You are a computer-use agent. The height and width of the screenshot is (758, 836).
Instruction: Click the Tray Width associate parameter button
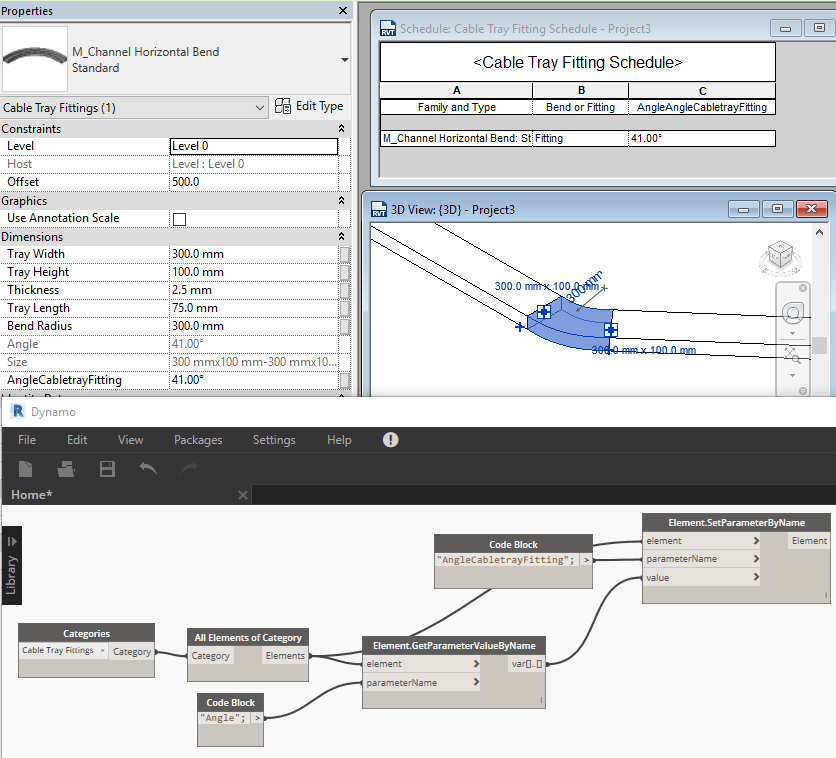pyautogui.click(x=345, y=254)
